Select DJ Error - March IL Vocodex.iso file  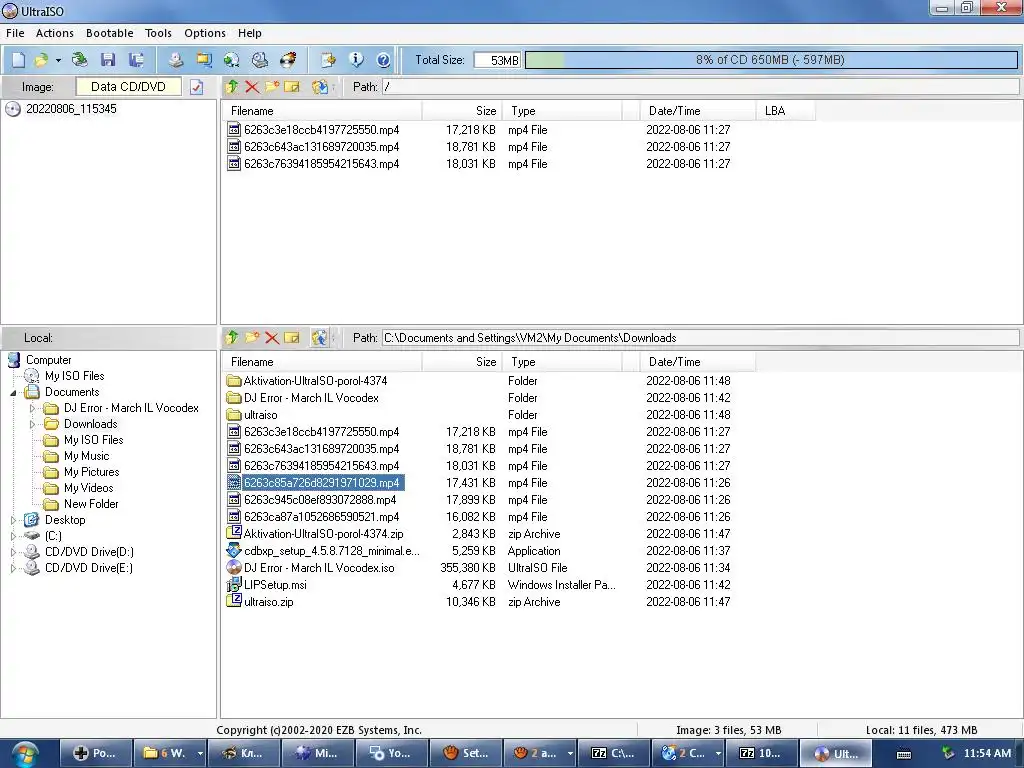319,568
